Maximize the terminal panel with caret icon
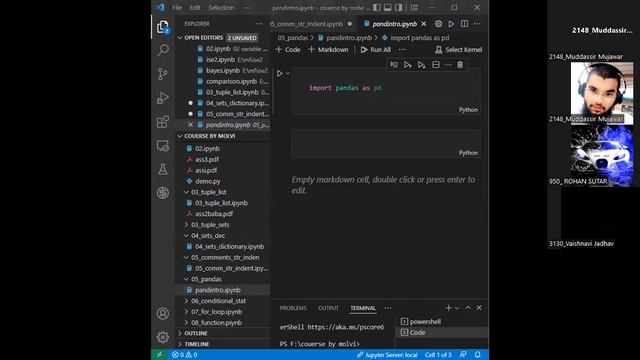Viewport: 640px width, 360px height. pyautogui.click(x=468, y=308)
